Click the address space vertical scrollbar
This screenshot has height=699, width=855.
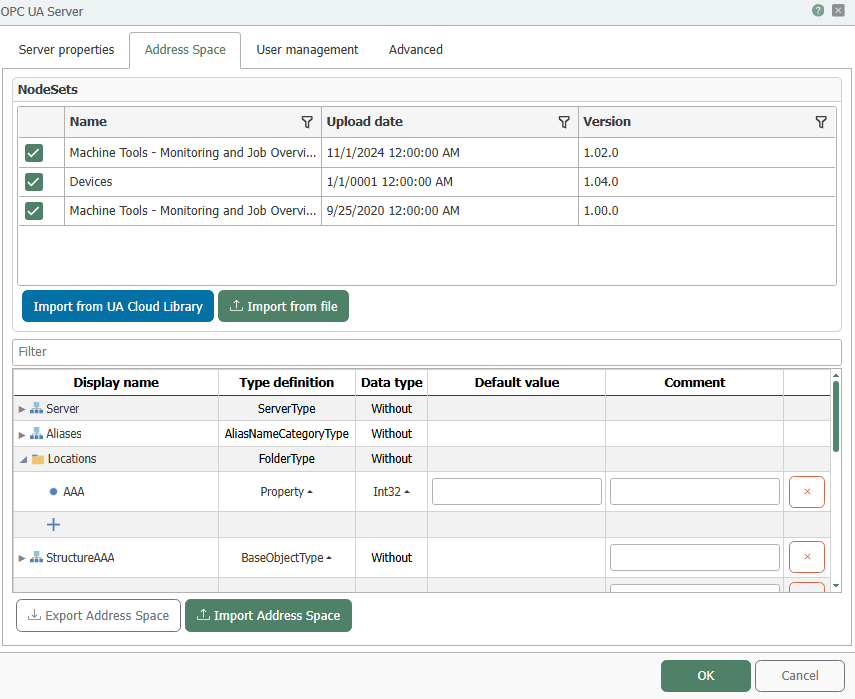[x=836, y=417]
